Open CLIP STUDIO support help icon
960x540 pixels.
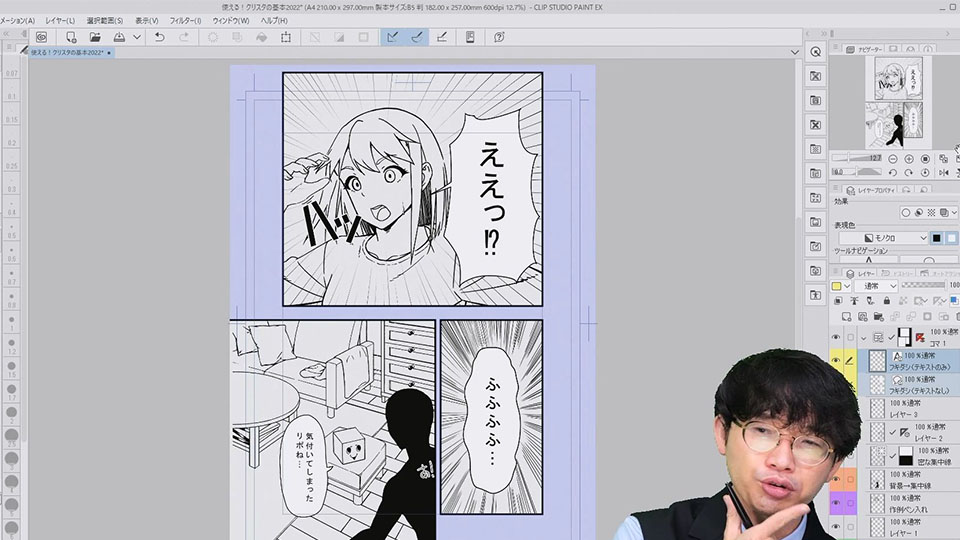[499, 37]
